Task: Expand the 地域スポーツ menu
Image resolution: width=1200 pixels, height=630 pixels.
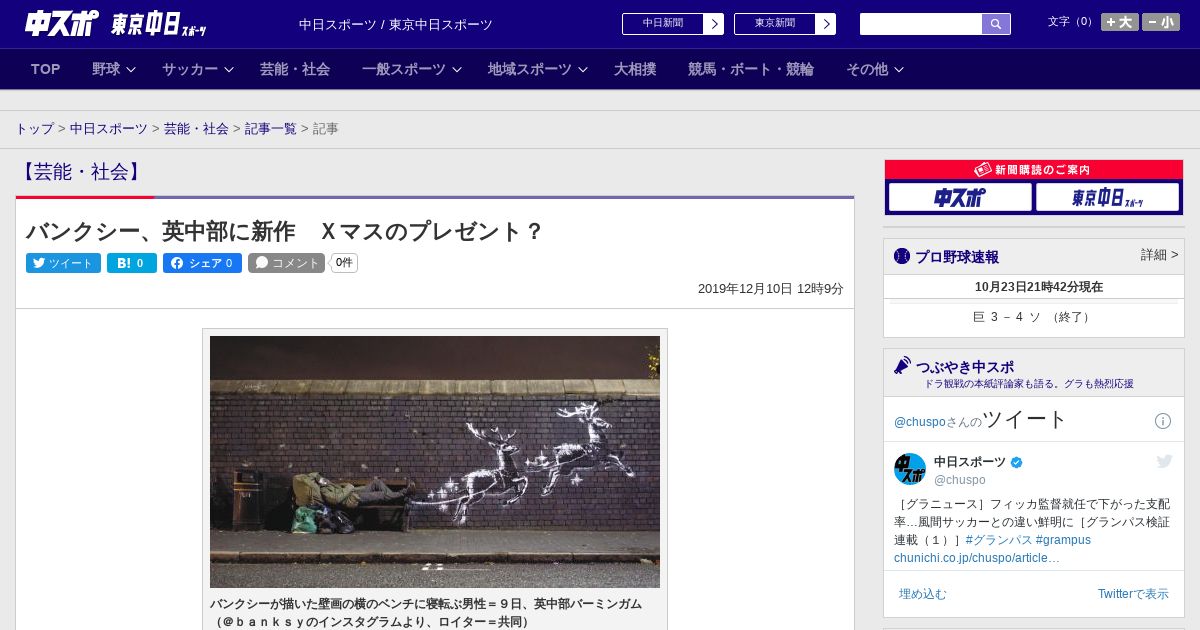Action: pos(538,69)
